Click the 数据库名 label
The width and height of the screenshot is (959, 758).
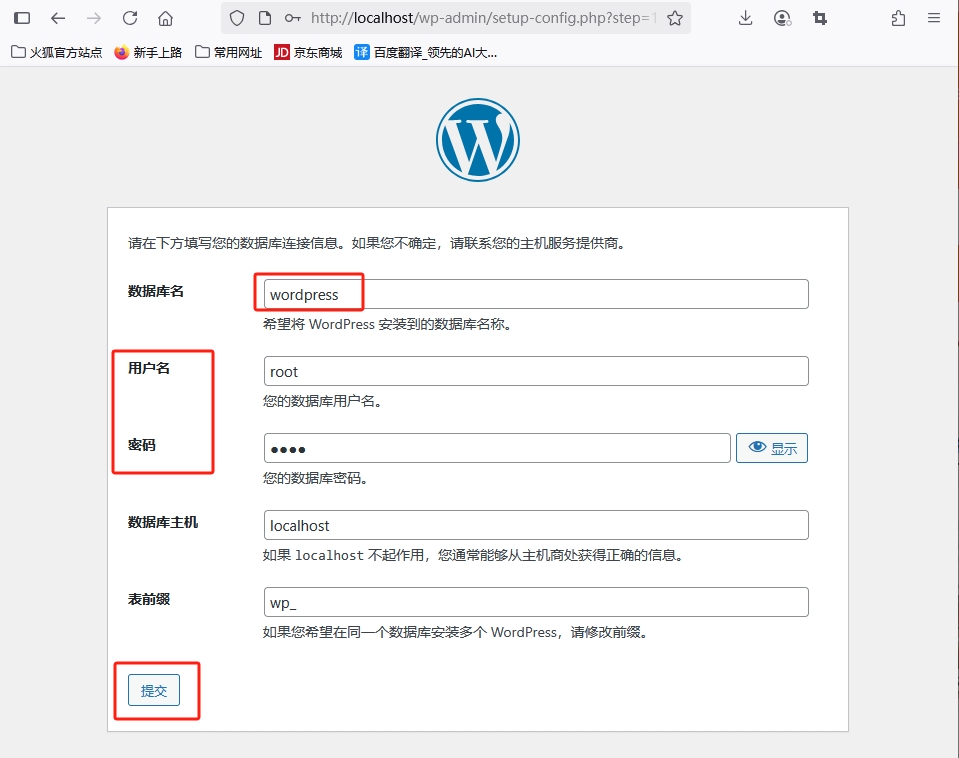coord(155,291)
